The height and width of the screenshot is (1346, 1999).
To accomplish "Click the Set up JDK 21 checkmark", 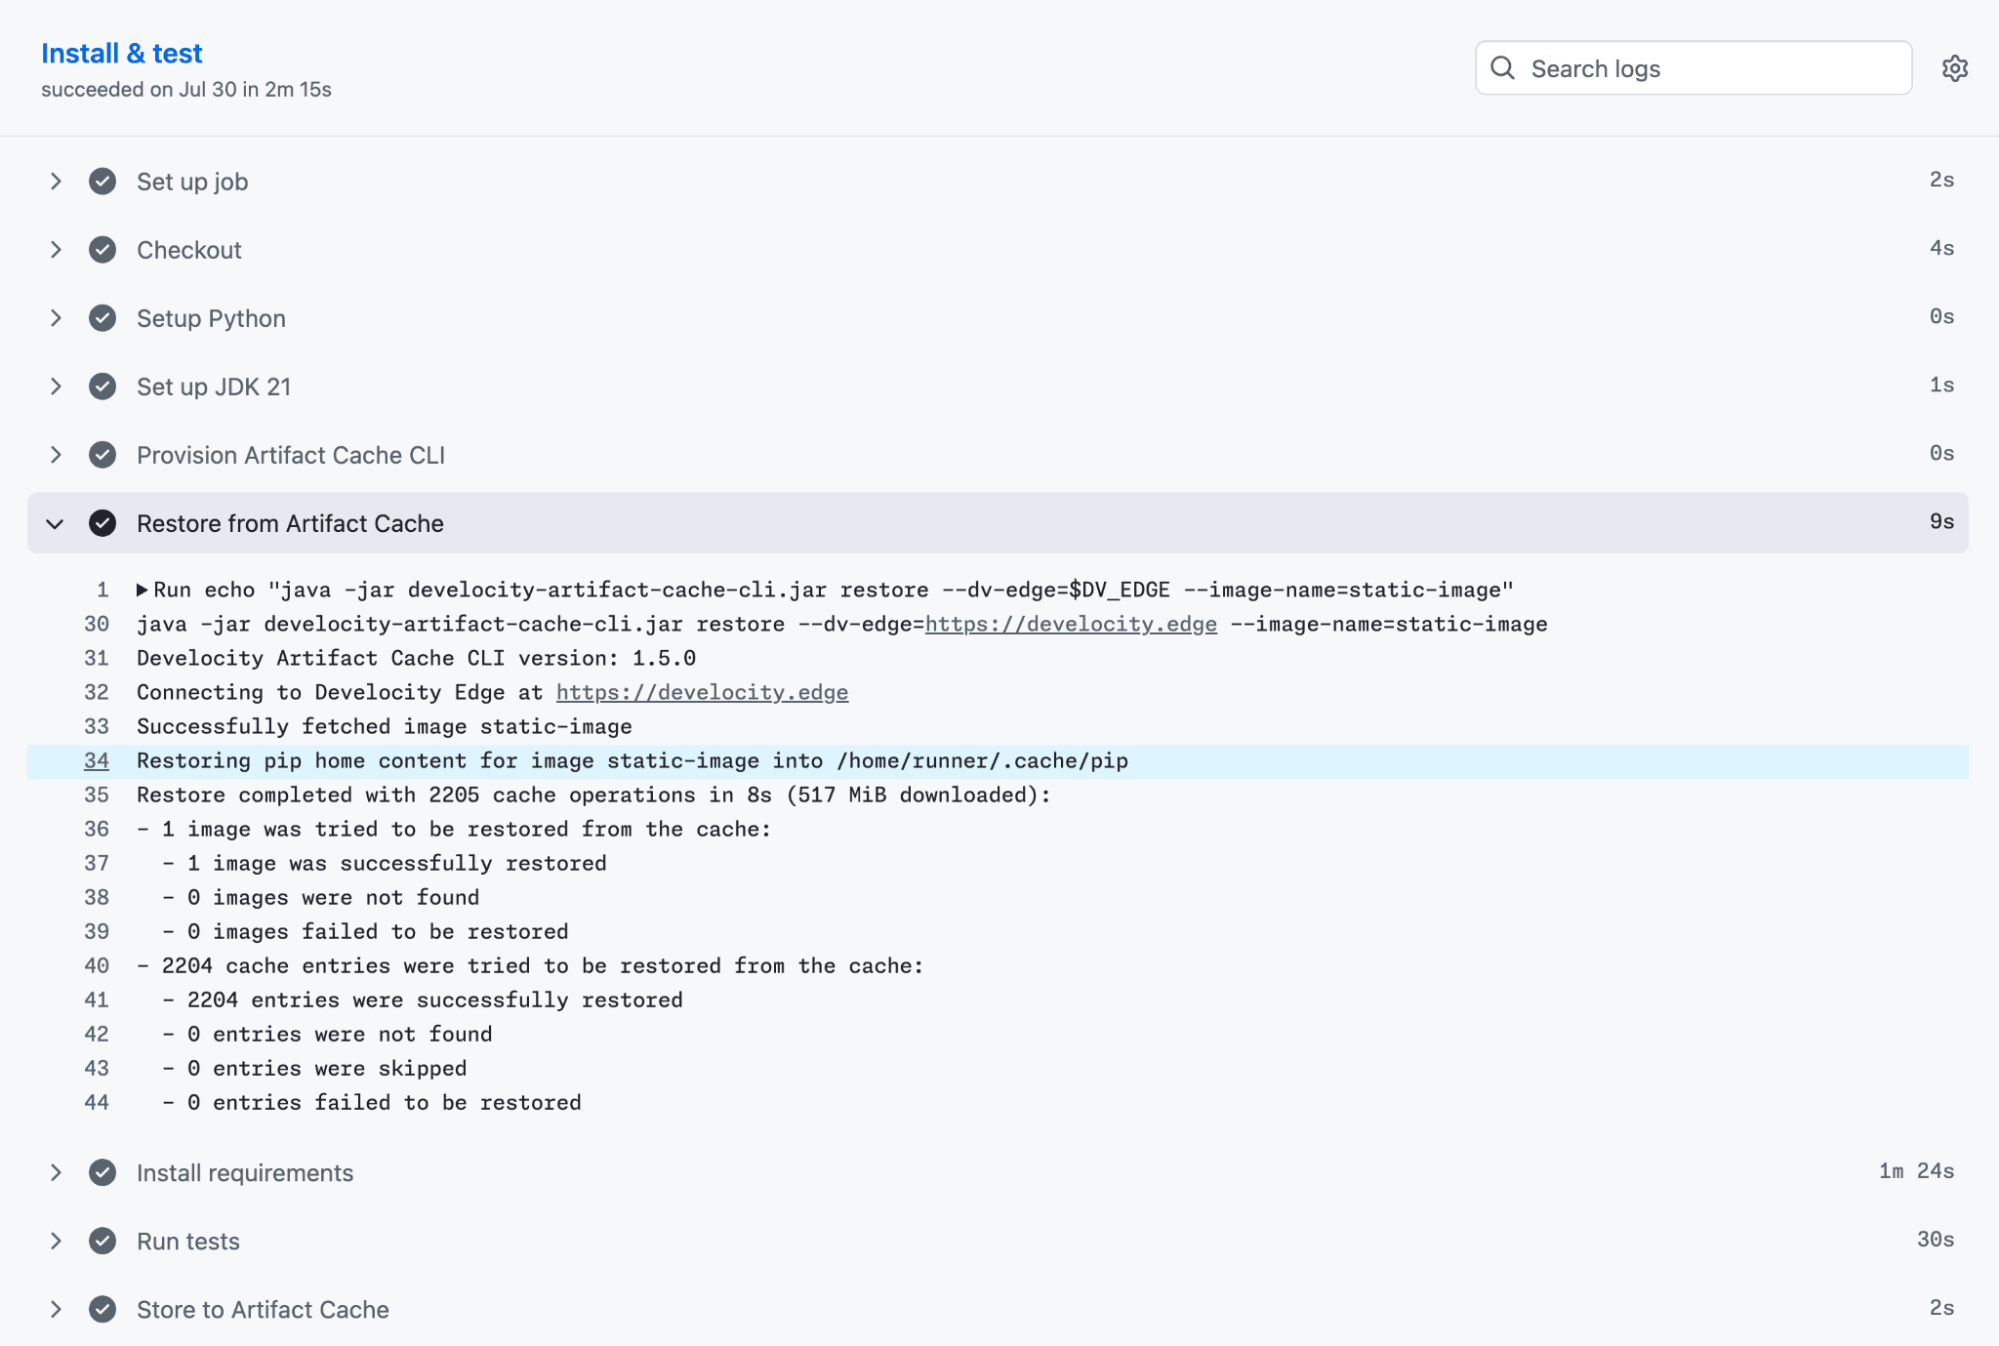I will tap(102, 386).
